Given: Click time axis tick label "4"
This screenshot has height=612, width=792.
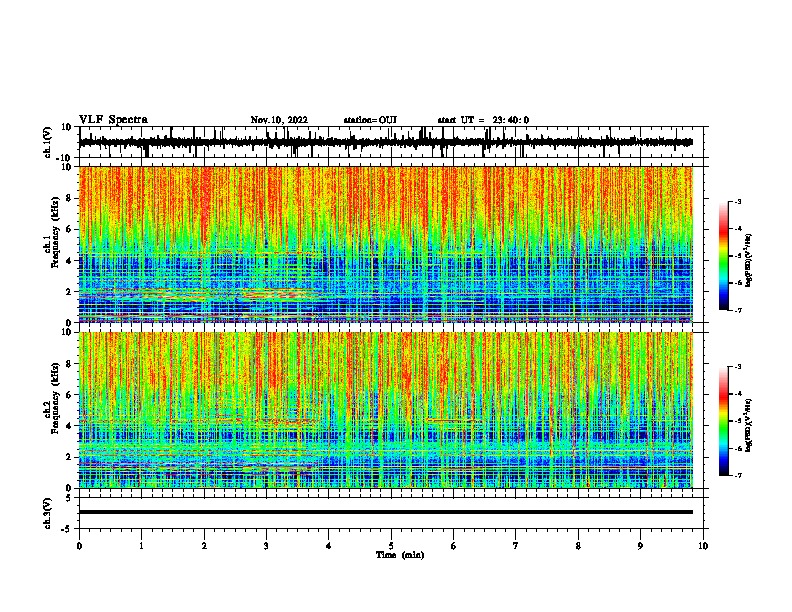Looking at the screenshot, I should click(x=329, y=546).
